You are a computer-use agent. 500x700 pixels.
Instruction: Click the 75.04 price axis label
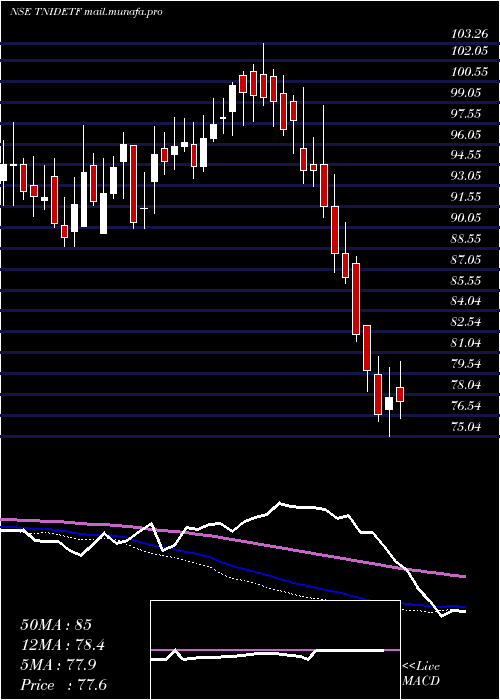click(467, 427)
